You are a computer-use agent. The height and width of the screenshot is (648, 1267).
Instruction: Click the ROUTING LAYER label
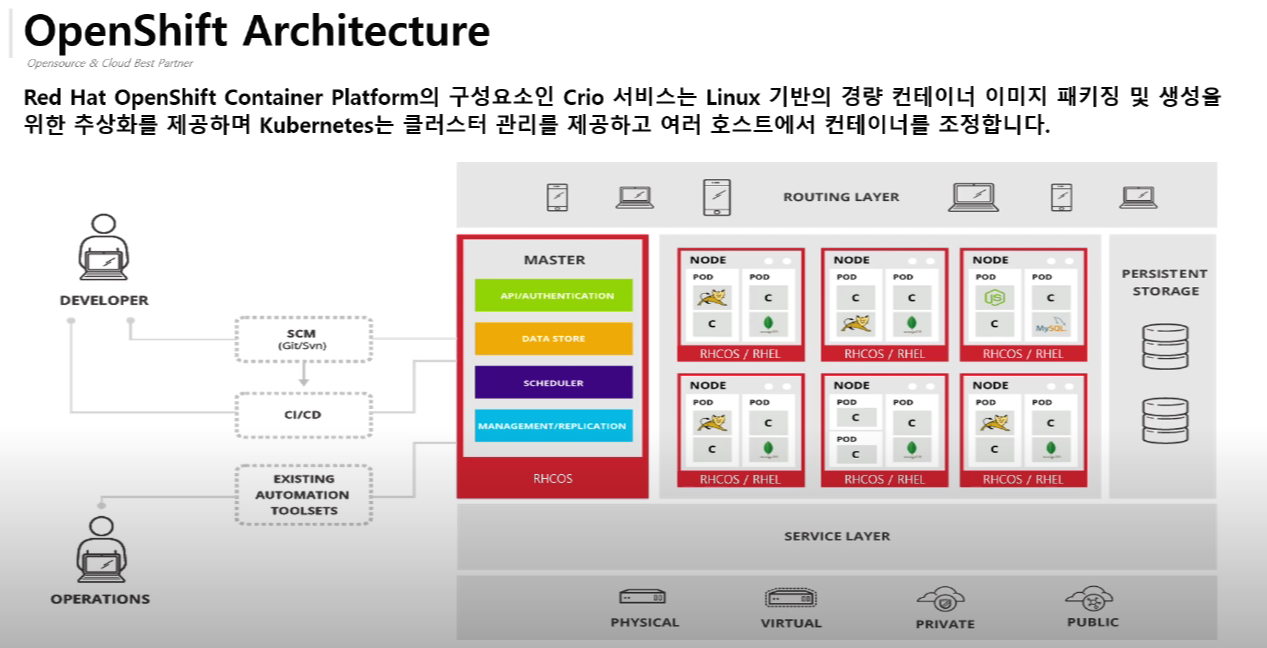(x=841, y=197)
